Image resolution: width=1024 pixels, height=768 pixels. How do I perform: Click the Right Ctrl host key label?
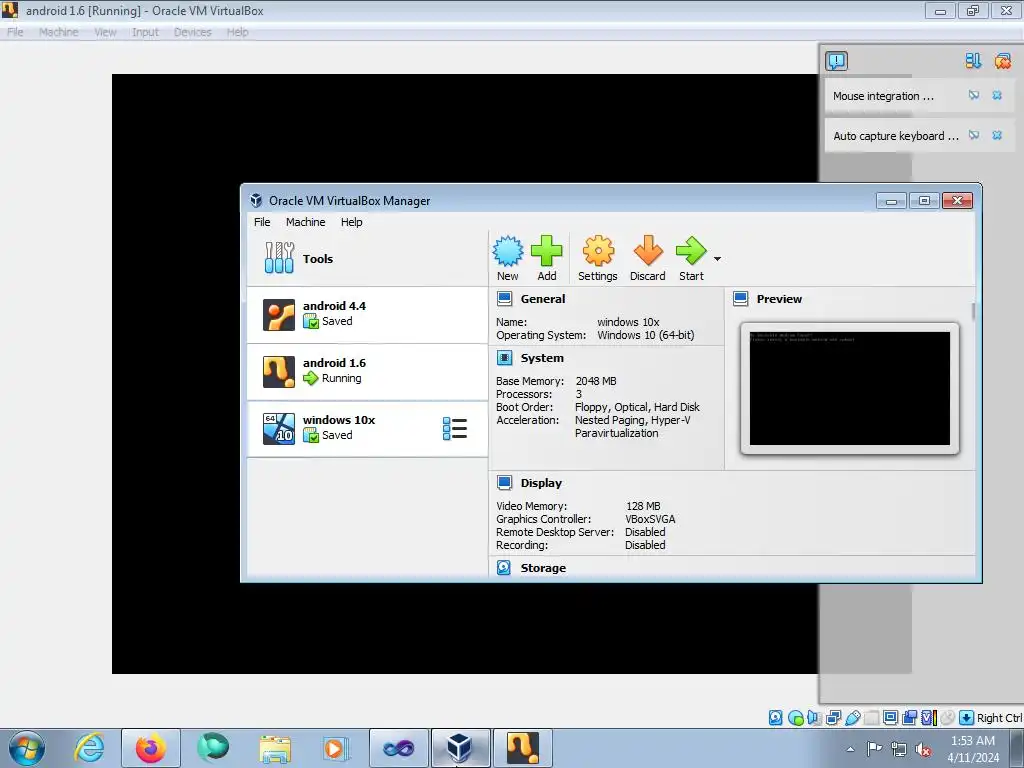pos(999,718)
